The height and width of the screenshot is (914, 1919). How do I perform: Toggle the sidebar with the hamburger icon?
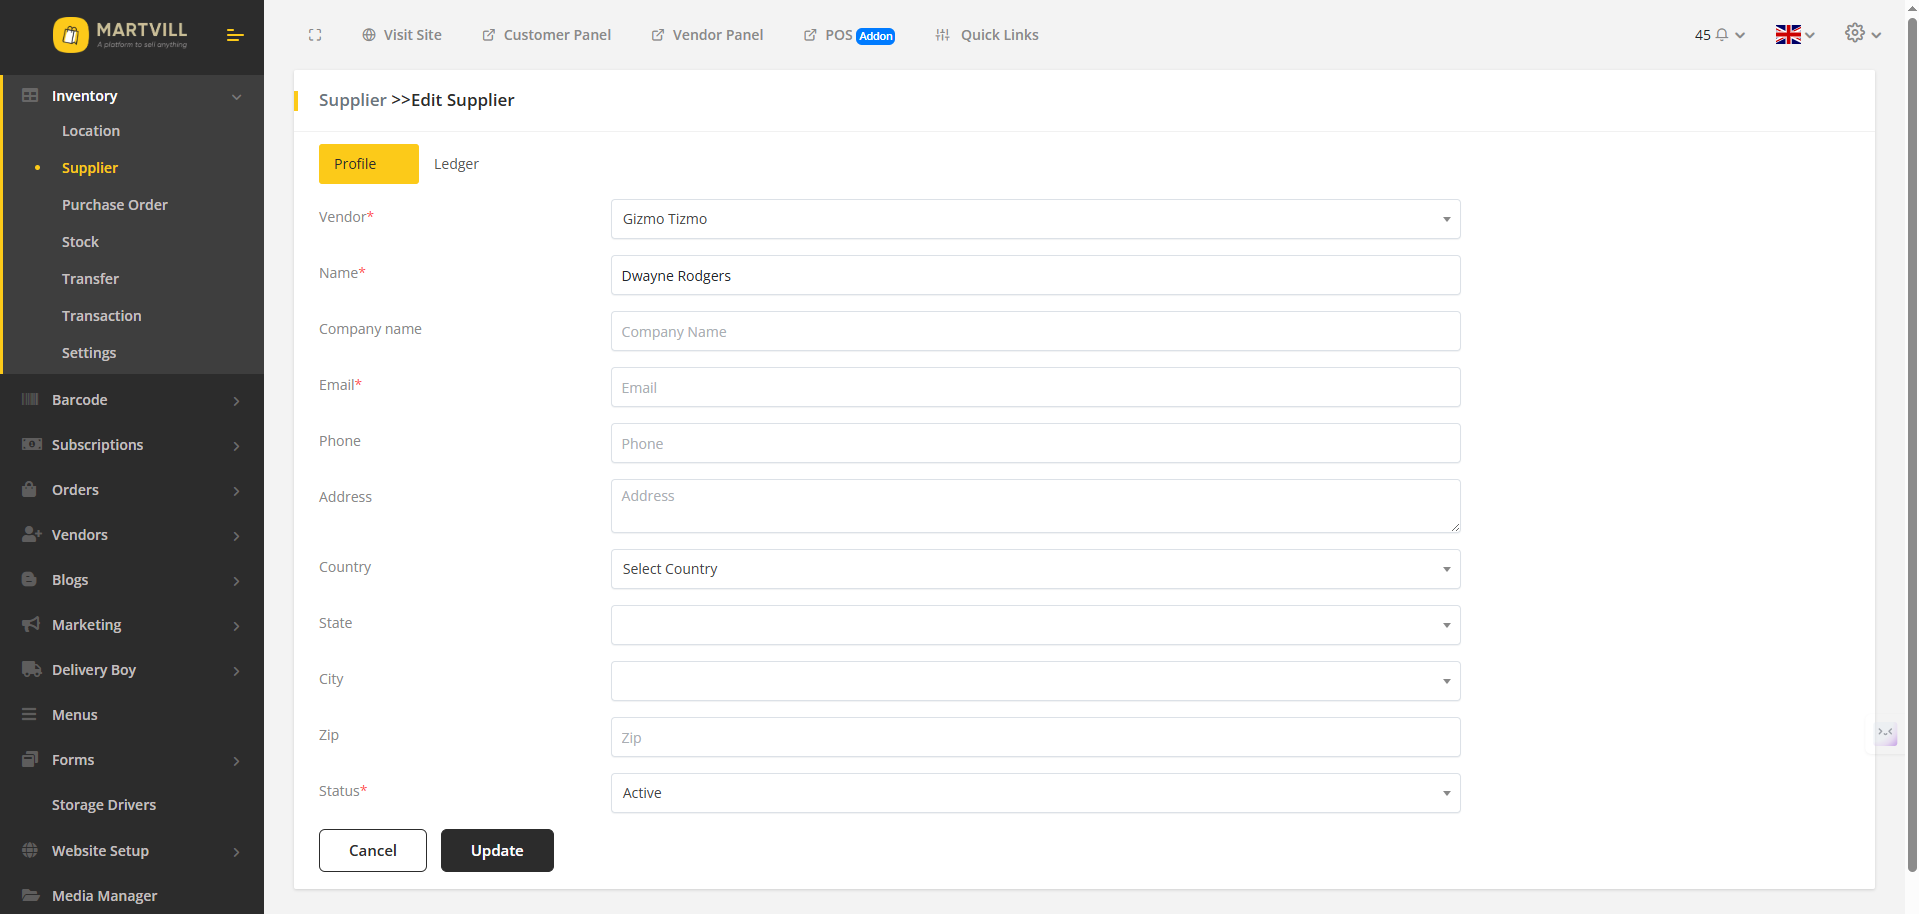point(235,35)
